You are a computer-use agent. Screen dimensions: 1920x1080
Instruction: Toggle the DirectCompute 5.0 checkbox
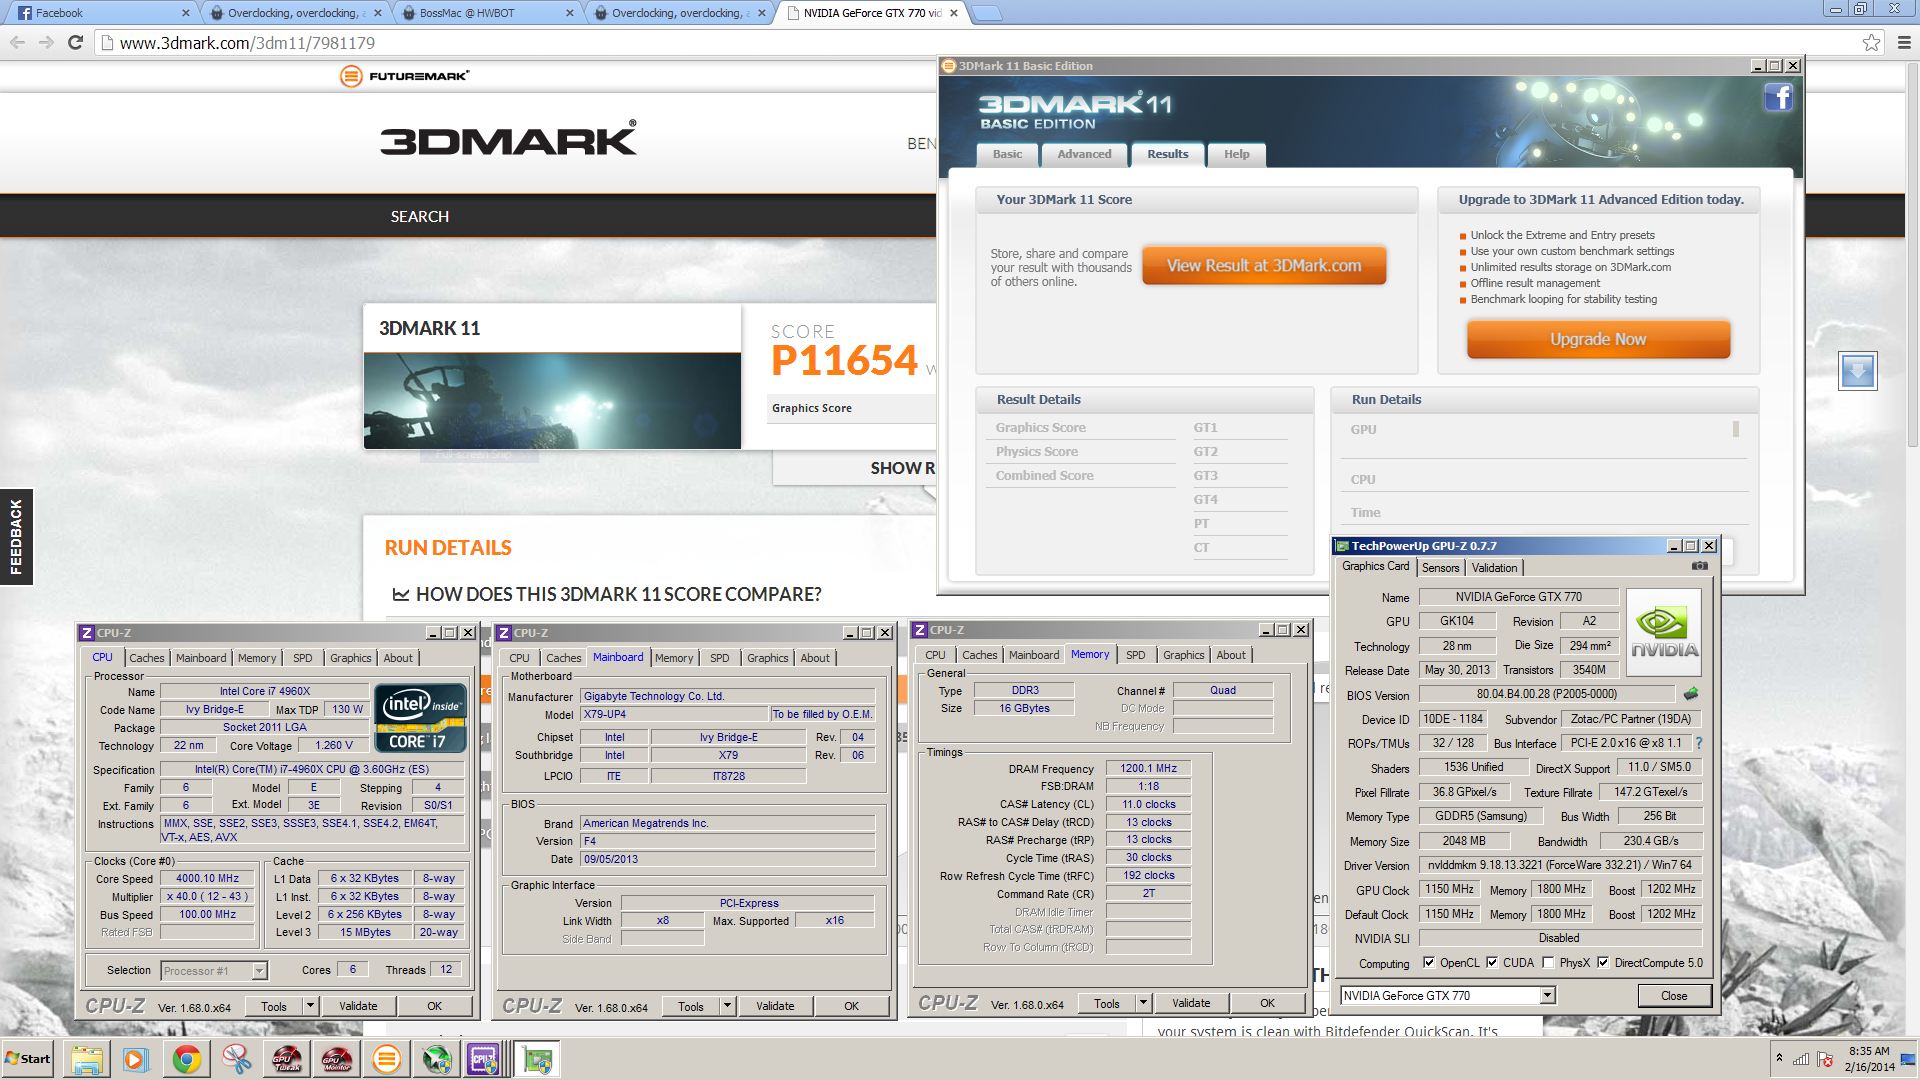point(1603,963)
